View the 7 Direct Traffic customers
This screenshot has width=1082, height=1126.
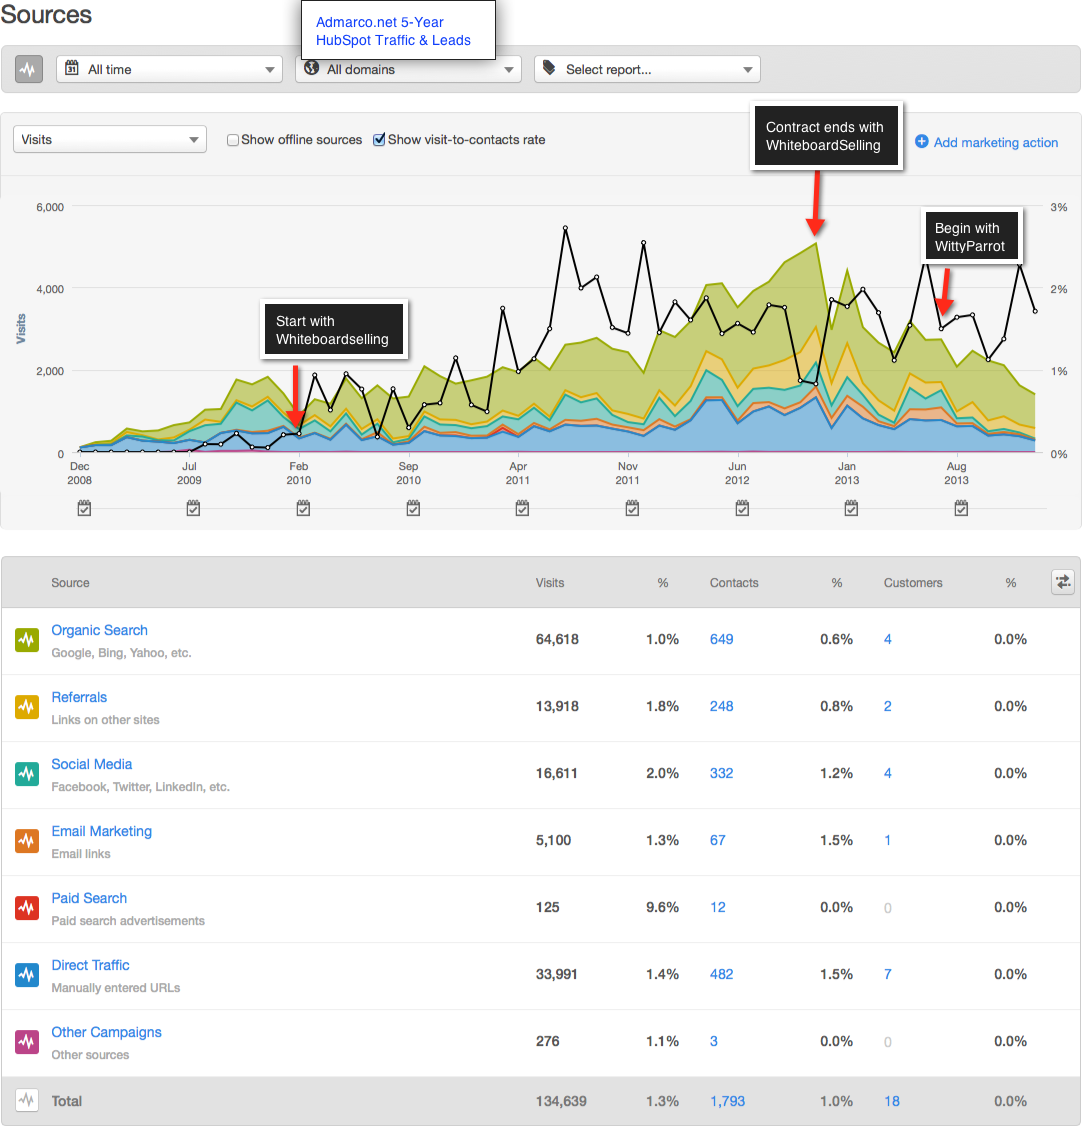pos(887,974)
